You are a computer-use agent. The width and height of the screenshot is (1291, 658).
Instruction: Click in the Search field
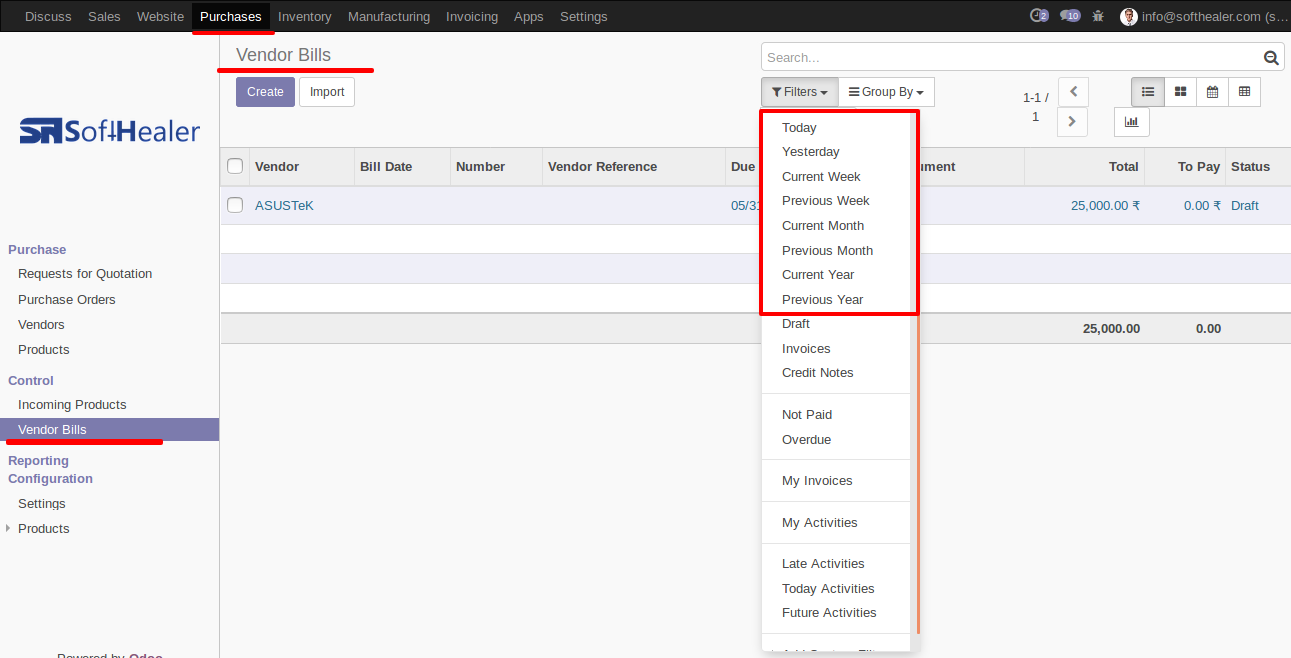[1010, 58]
